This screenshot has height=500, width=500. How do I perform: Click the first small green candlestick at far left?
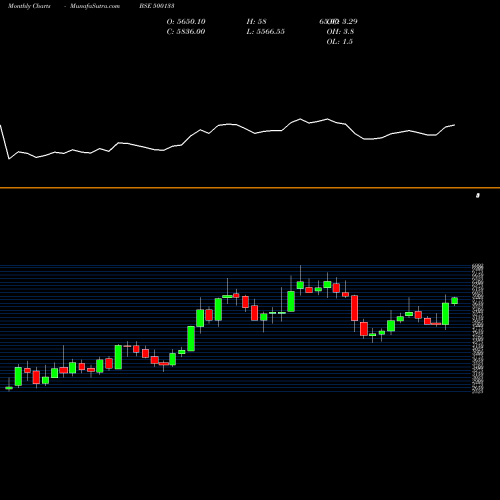pos(9,388)
